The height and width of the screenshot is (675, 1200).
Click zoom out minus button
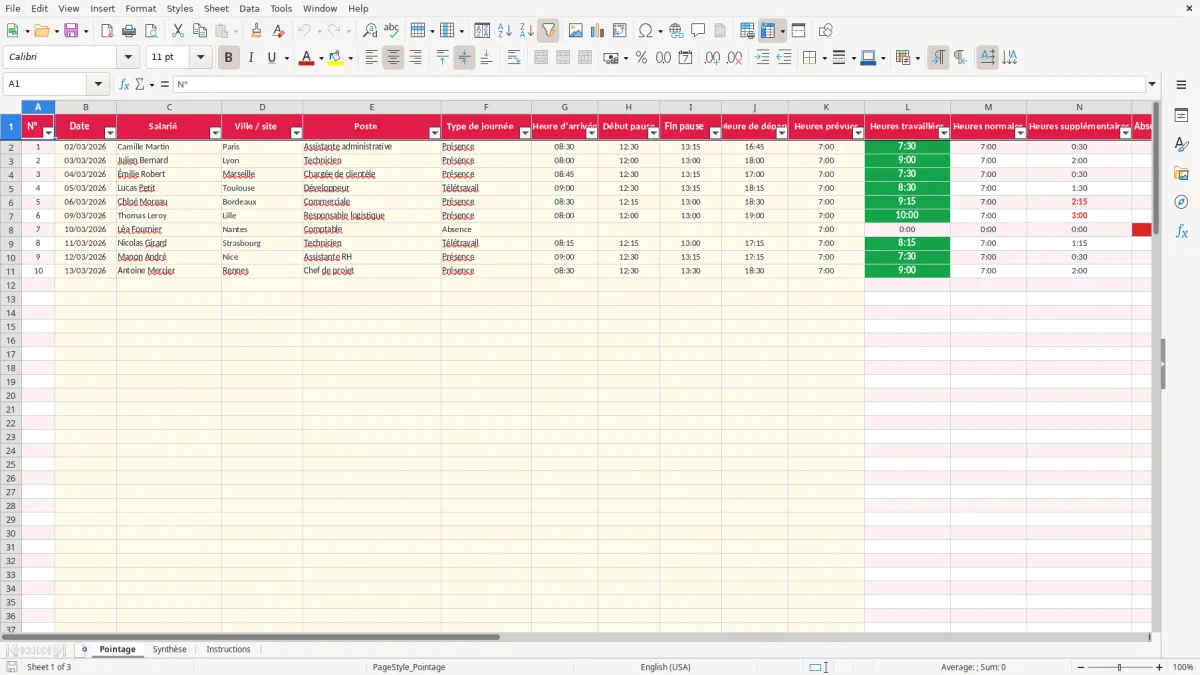click(x=1080, y=667)
